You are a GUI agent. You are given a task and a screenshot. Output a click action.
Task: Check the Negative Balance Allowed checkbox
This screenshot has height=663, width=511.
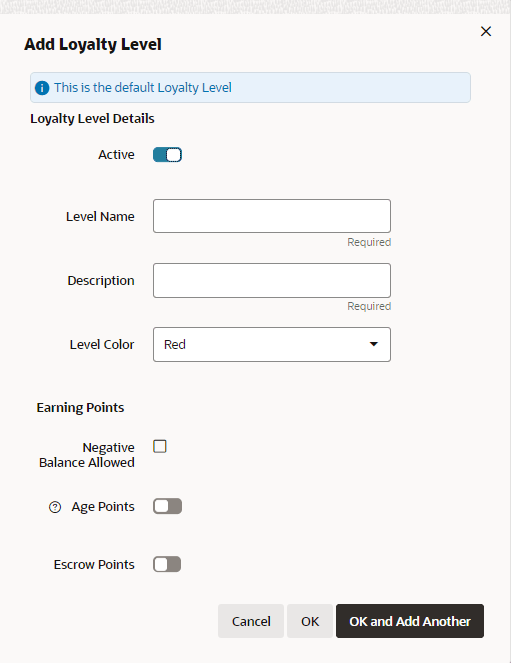[x=160, y=446]
